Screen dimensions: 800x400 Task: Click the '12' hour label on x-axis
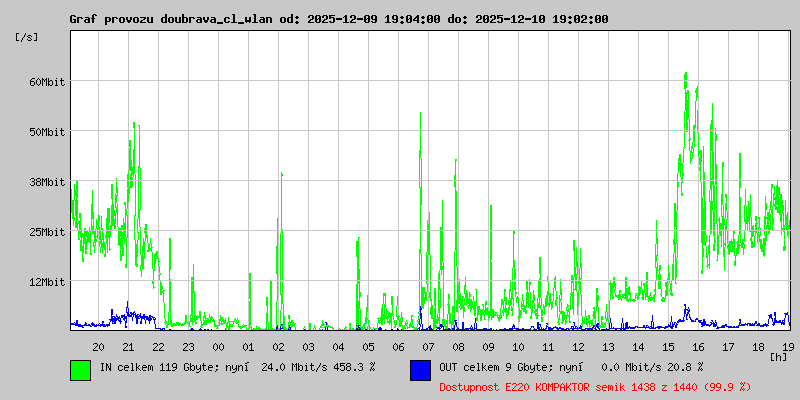pos(578,346)
